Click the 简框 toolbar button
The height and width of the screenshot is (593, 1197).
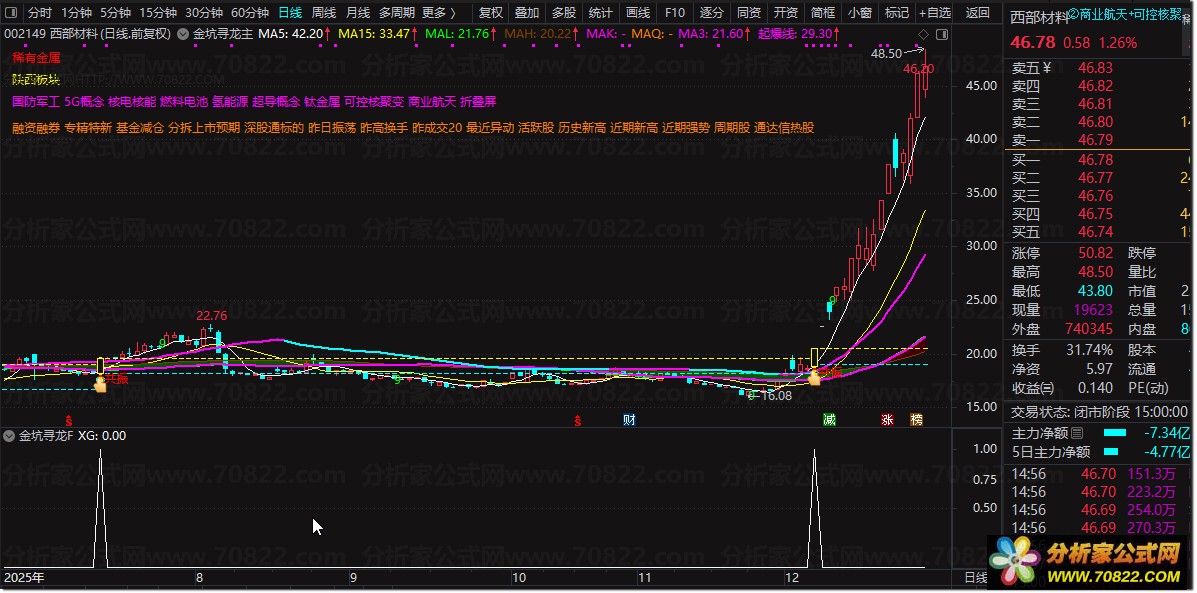(823, 12)
